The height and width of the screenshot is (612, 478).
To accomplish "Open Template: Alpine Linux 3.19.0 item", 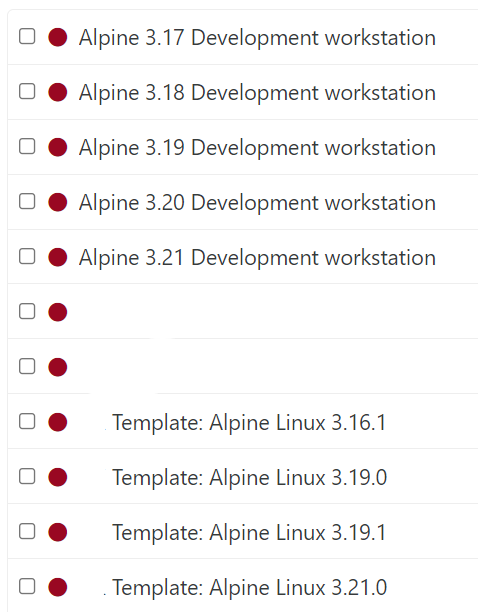I will tap(250, 478).
